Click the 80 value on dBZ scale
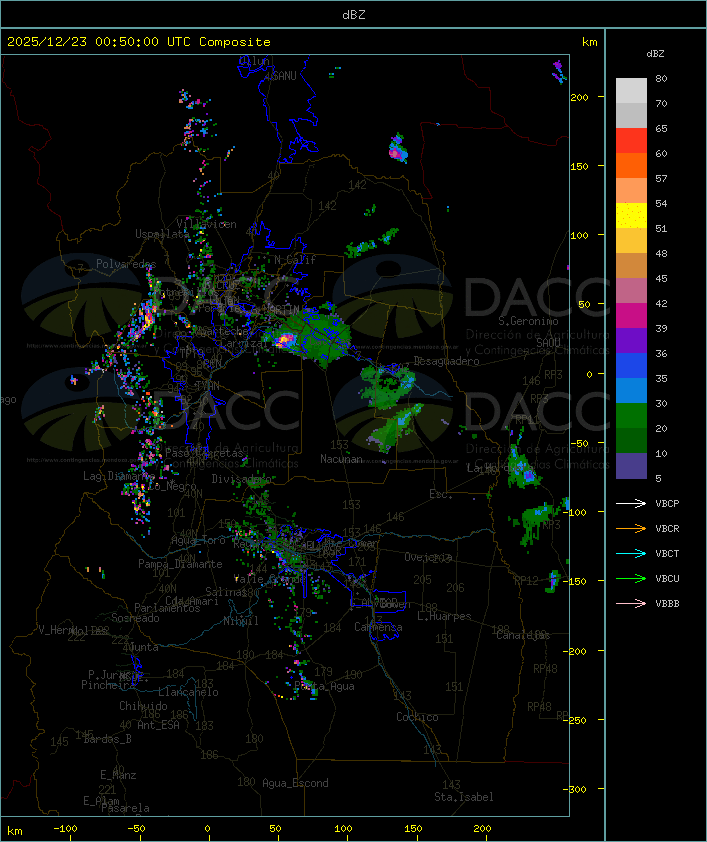Viewport: 707px width, 842px height. pyautogui.click(x=661, y=78)
